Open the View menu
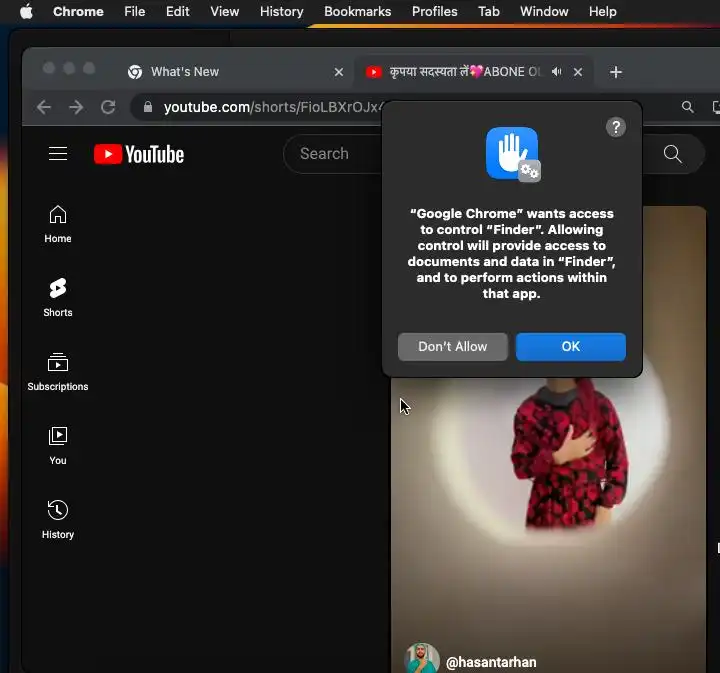The width and height of the screenshot is (720, 673). [225, 11]
